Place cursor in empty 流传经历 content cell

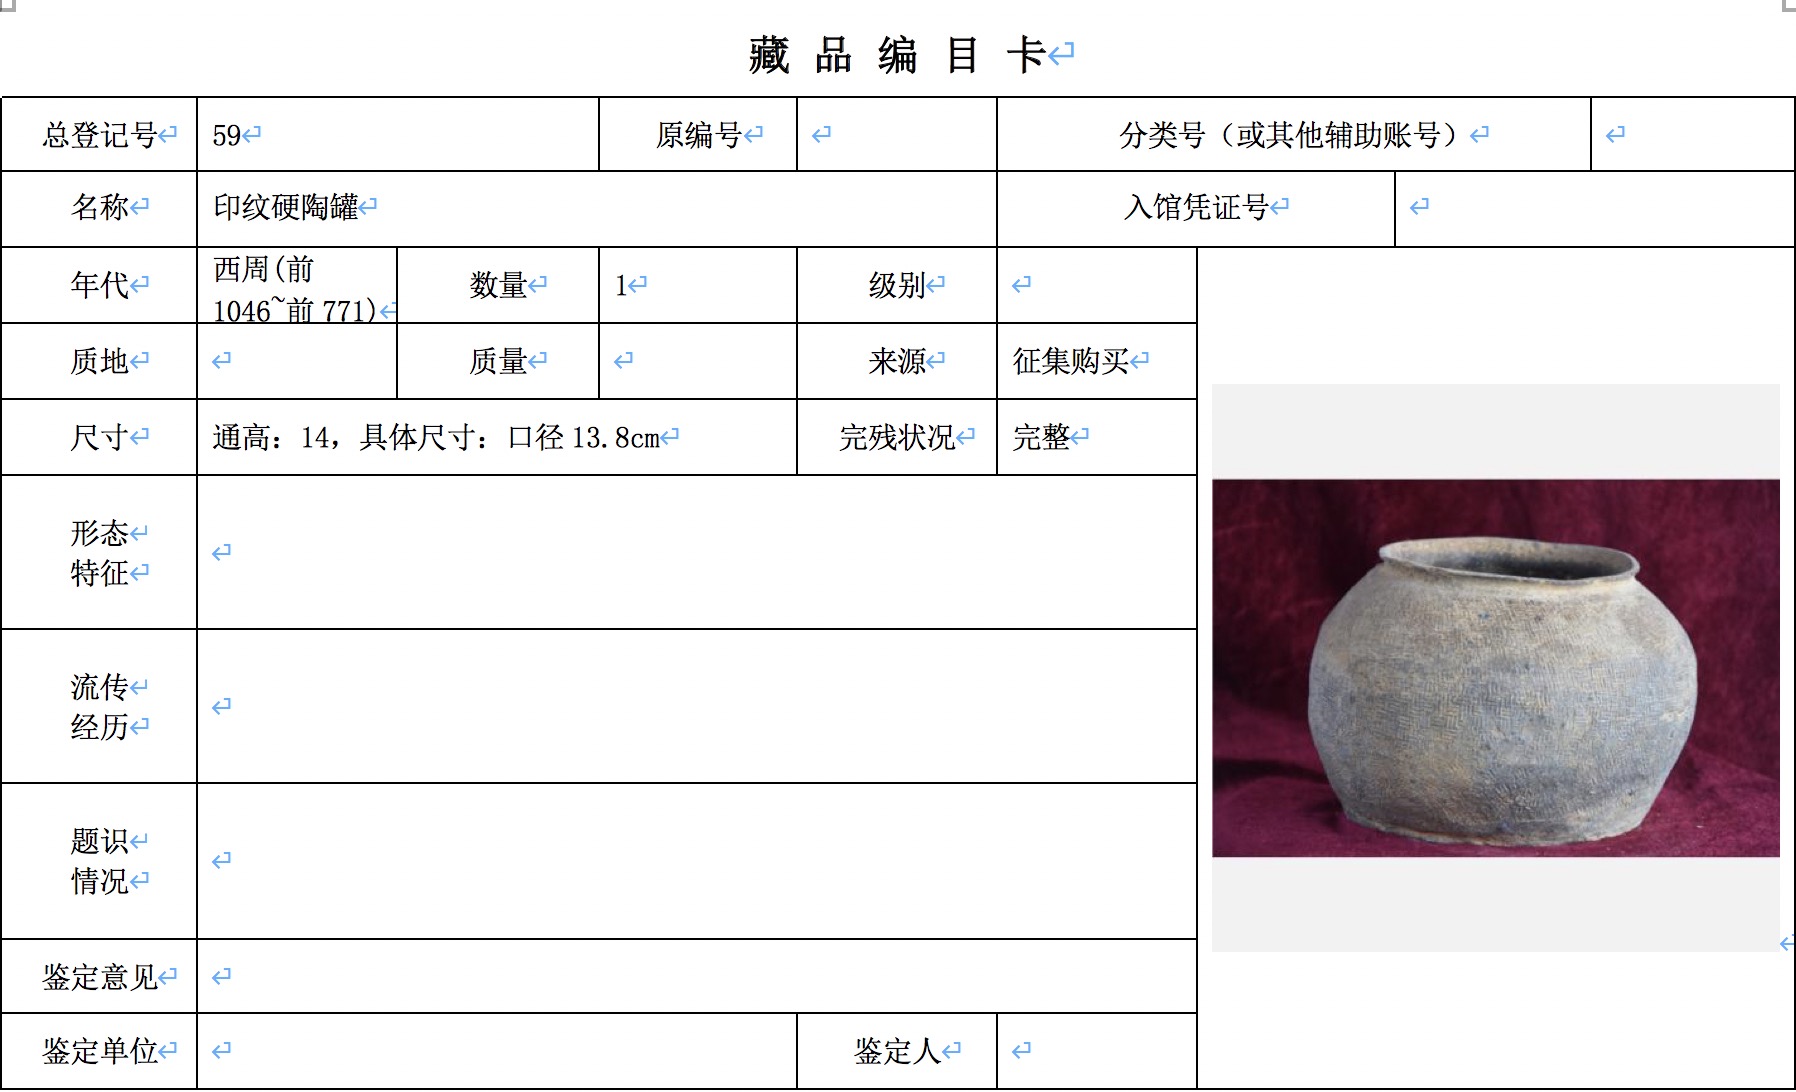697,706
